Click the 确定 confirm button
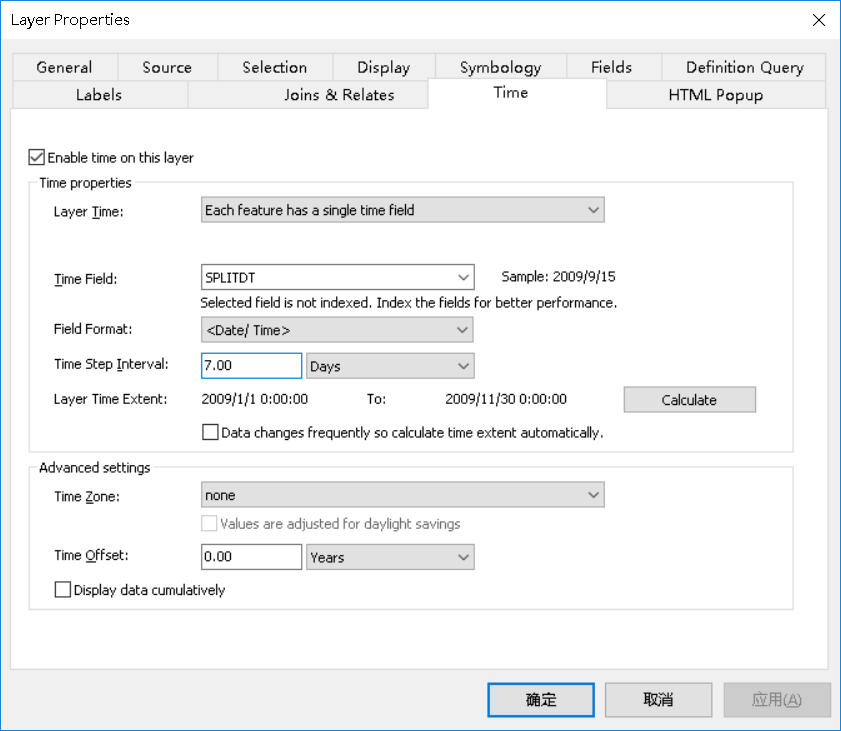 click(540, 699)
